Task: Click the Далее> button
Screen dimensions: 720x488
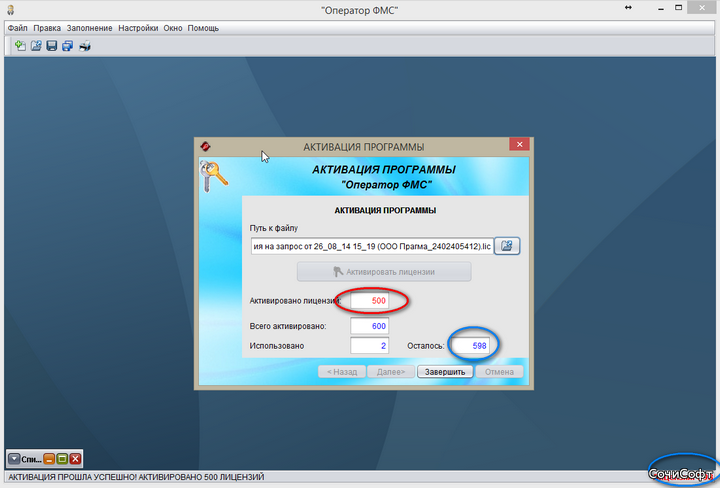Action: point(391,371)
